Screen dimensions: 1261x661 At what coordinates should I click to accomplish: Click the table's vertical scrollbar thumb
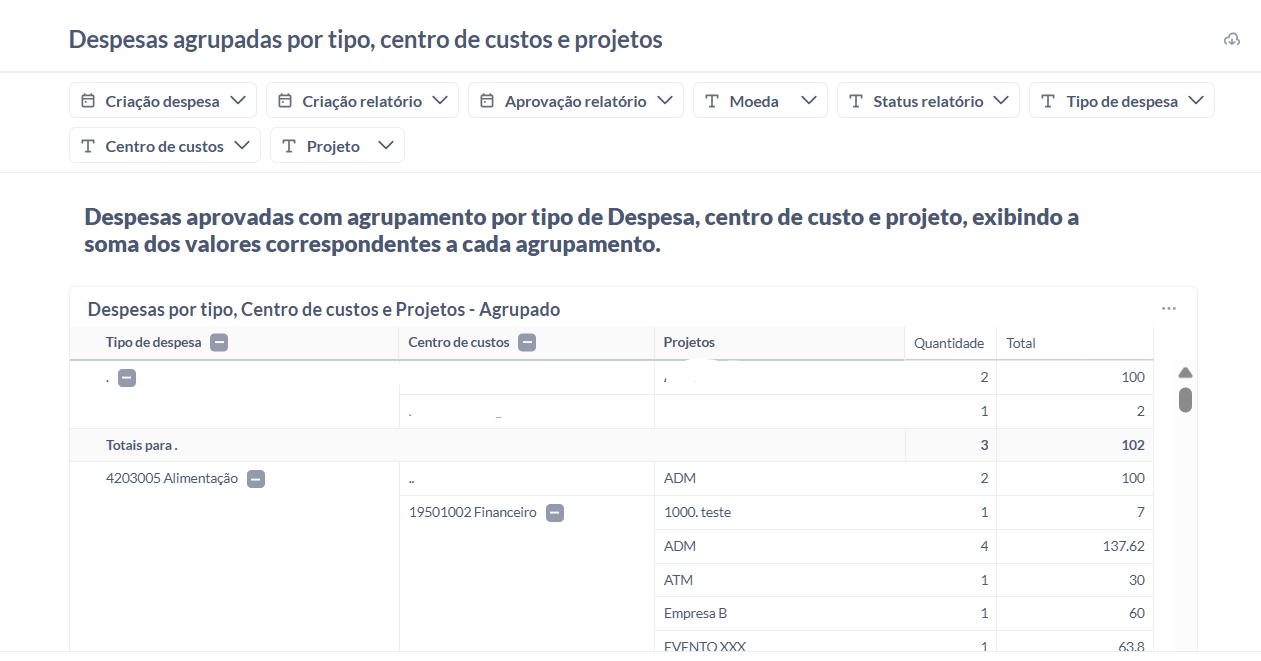click(1186, 400)
